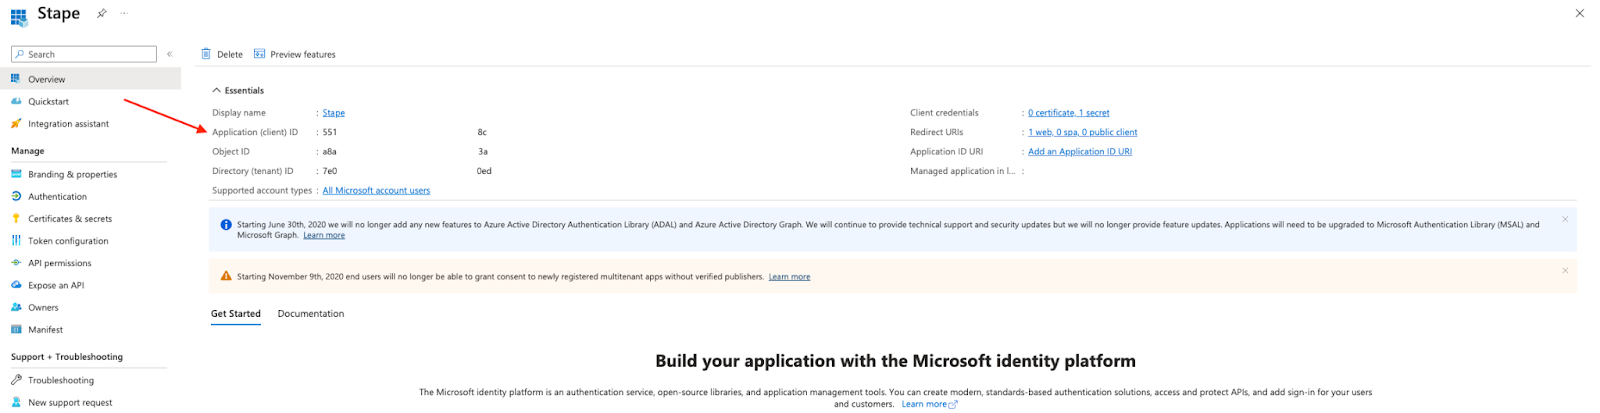
Task: Select Overview icon in sidebar
Action: tap(16, 79)
